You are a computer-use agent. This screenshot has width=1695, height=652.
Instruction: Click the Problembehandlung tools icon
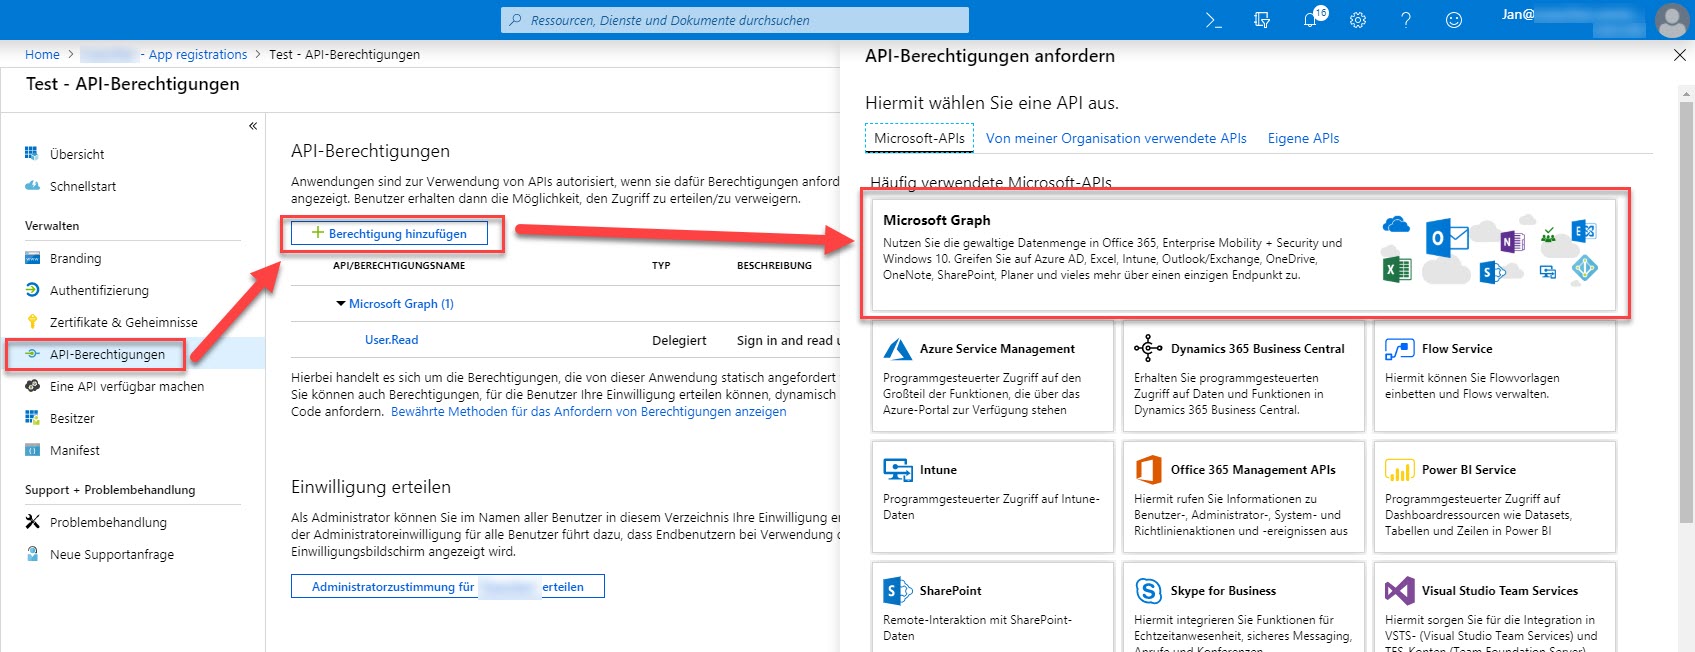tap(32, 522)
